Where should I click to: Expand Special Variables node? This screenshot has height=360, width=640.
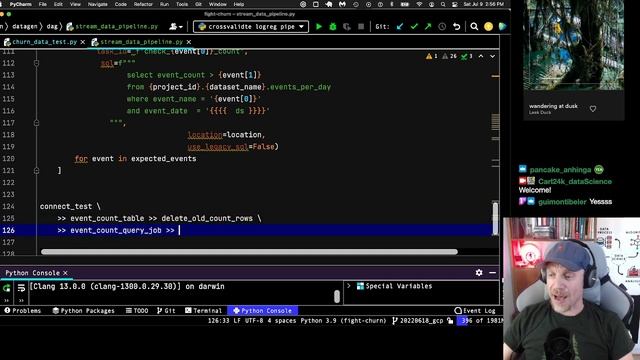click(349, 286)
